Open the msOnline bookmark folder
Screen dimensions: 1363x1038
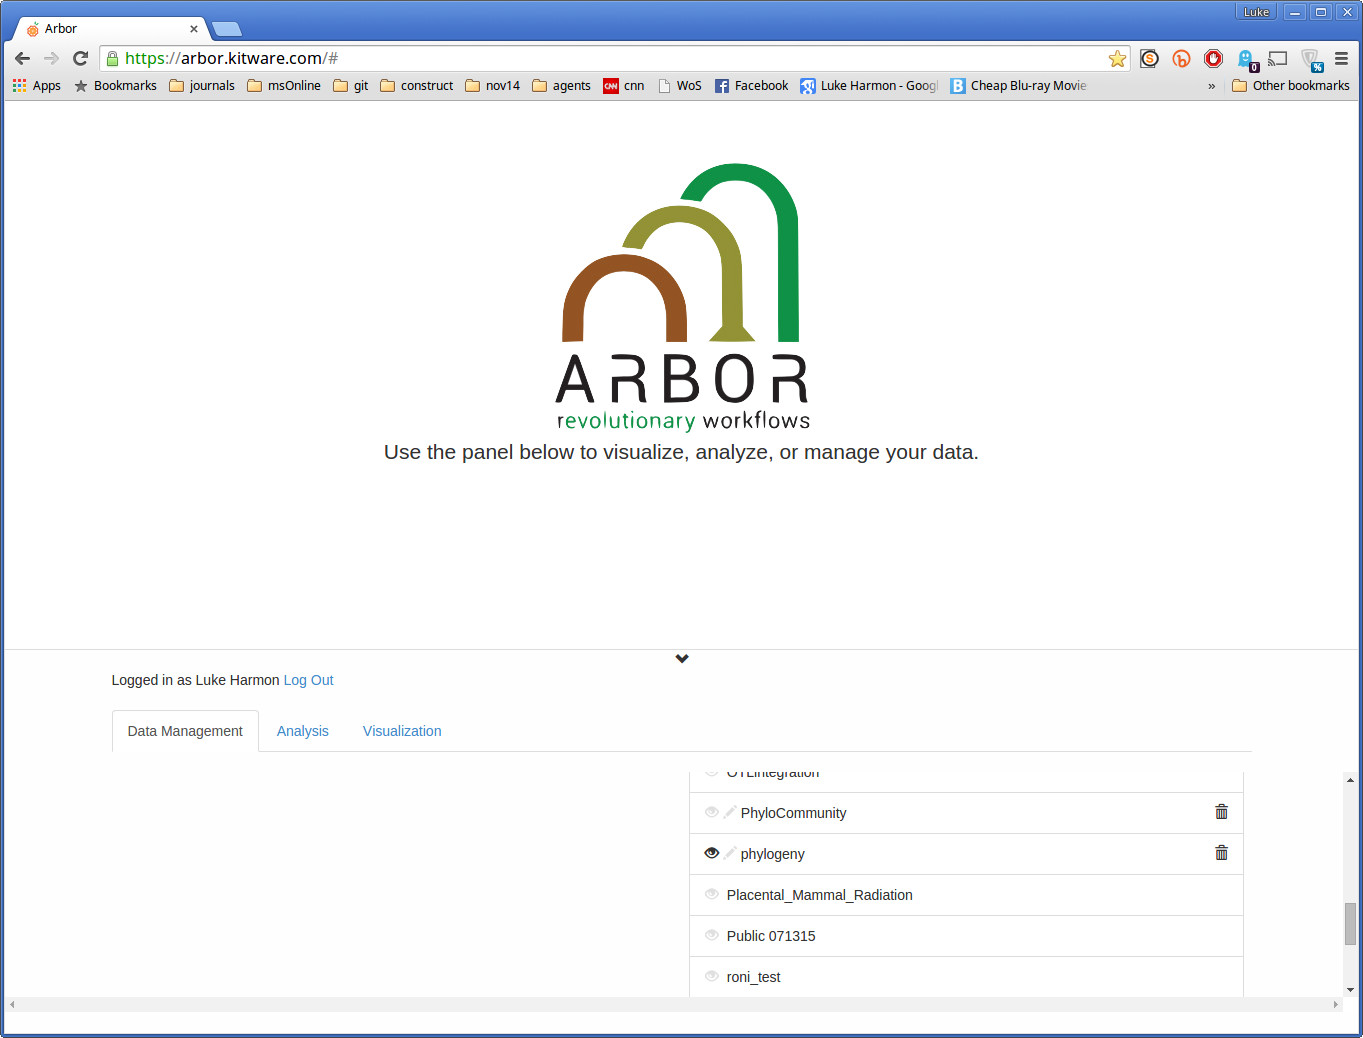coord(284,86)
